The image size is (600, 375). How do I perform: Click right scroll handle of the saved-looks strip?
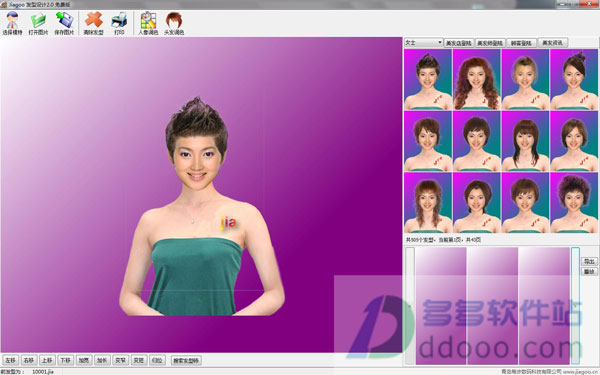(x=575, y=306)
